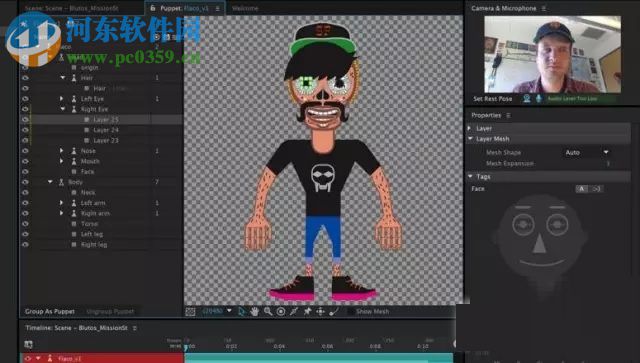Click puppet icon next to Nose

74,151
